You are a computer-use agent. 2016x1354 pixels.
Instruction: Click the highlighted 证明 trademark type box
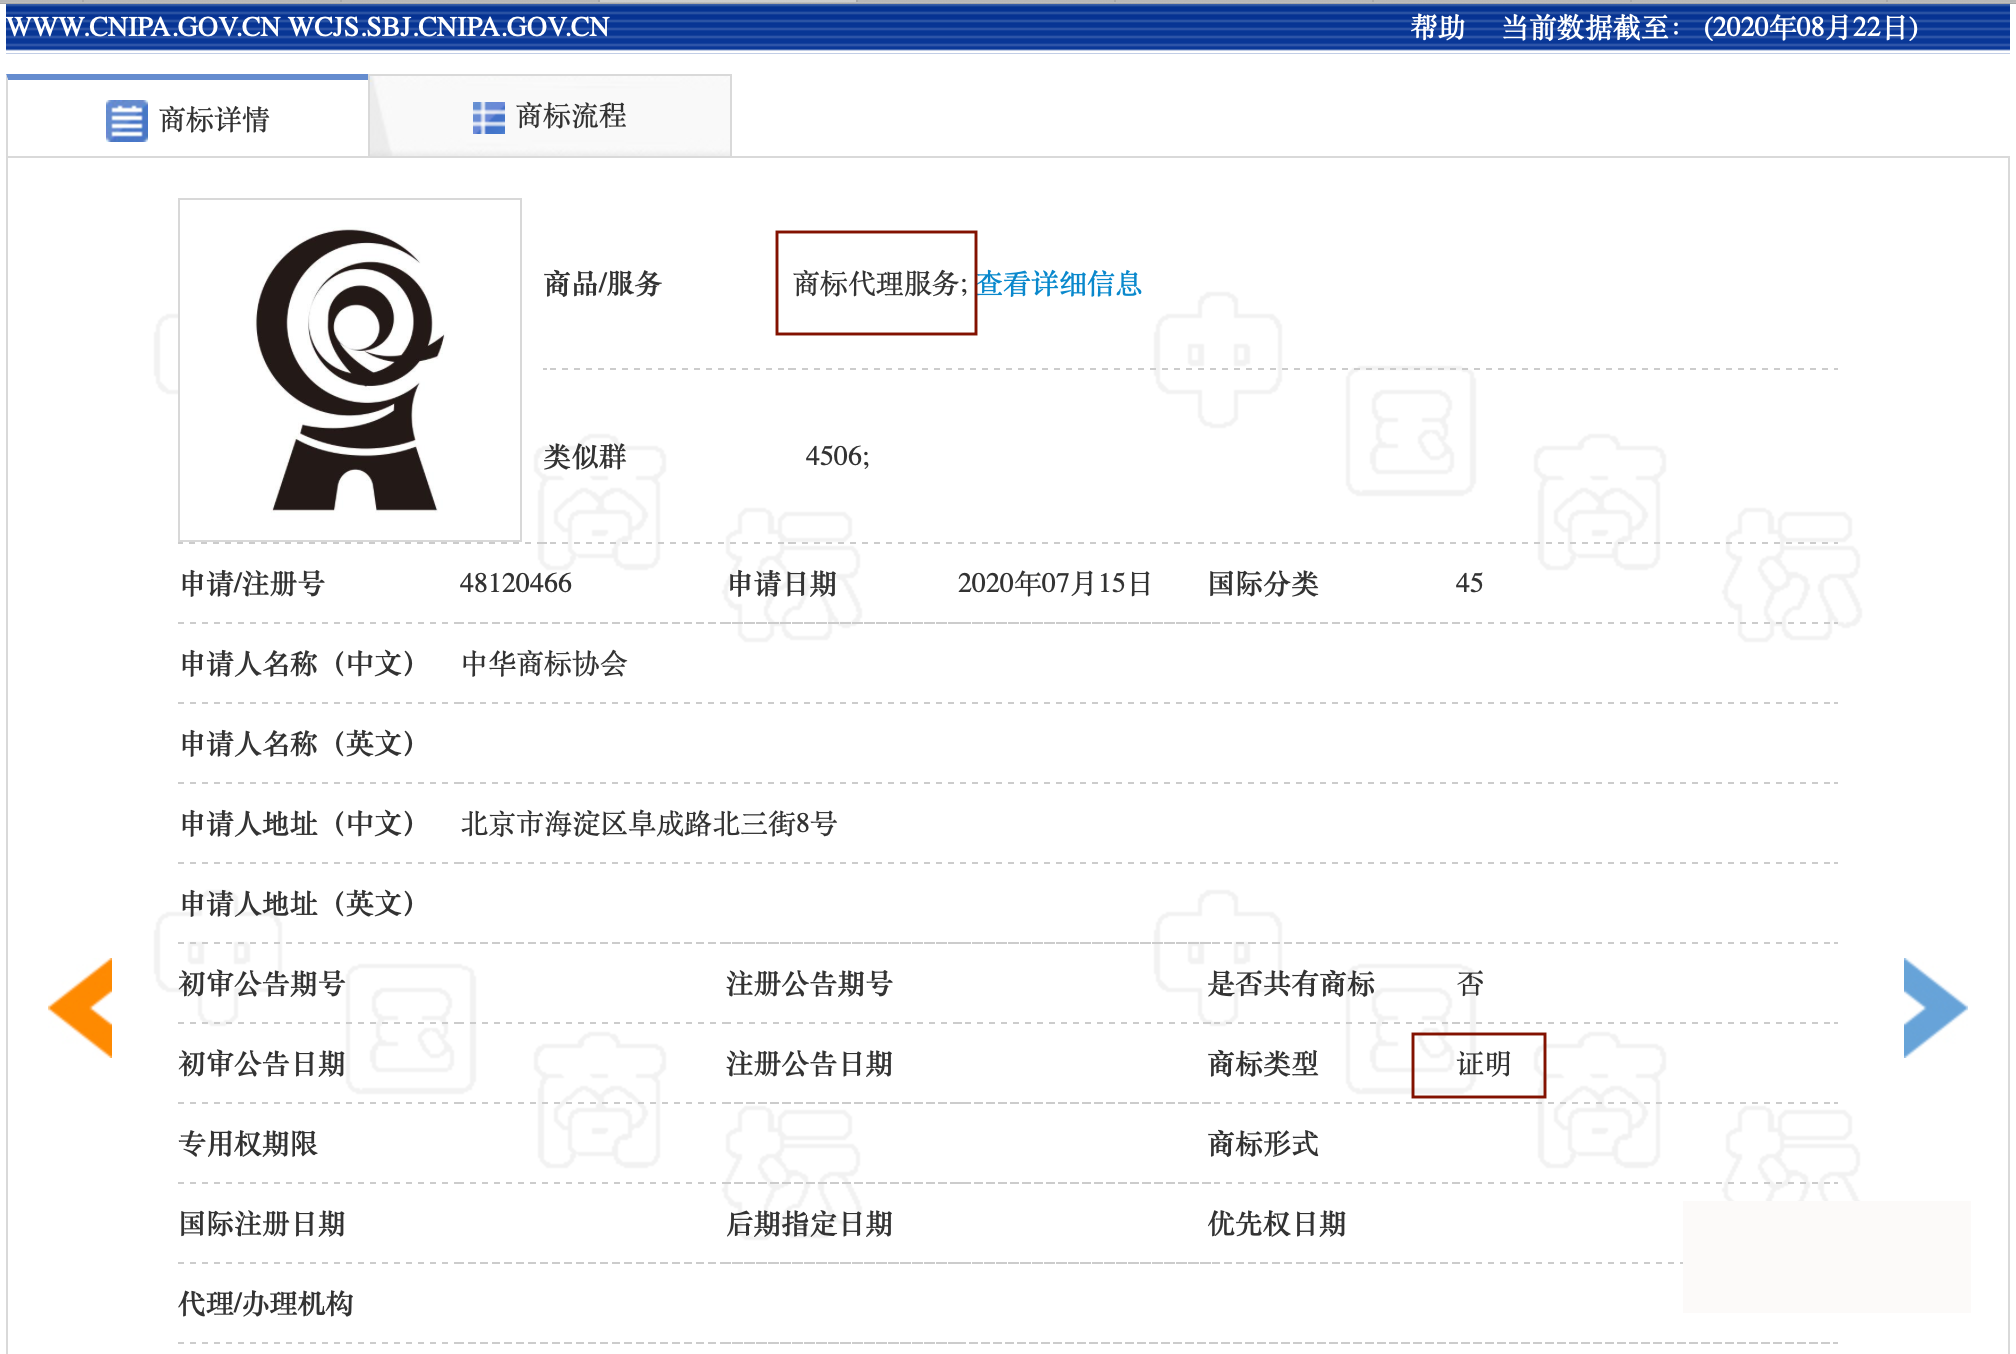[x=1479, y=1065]
